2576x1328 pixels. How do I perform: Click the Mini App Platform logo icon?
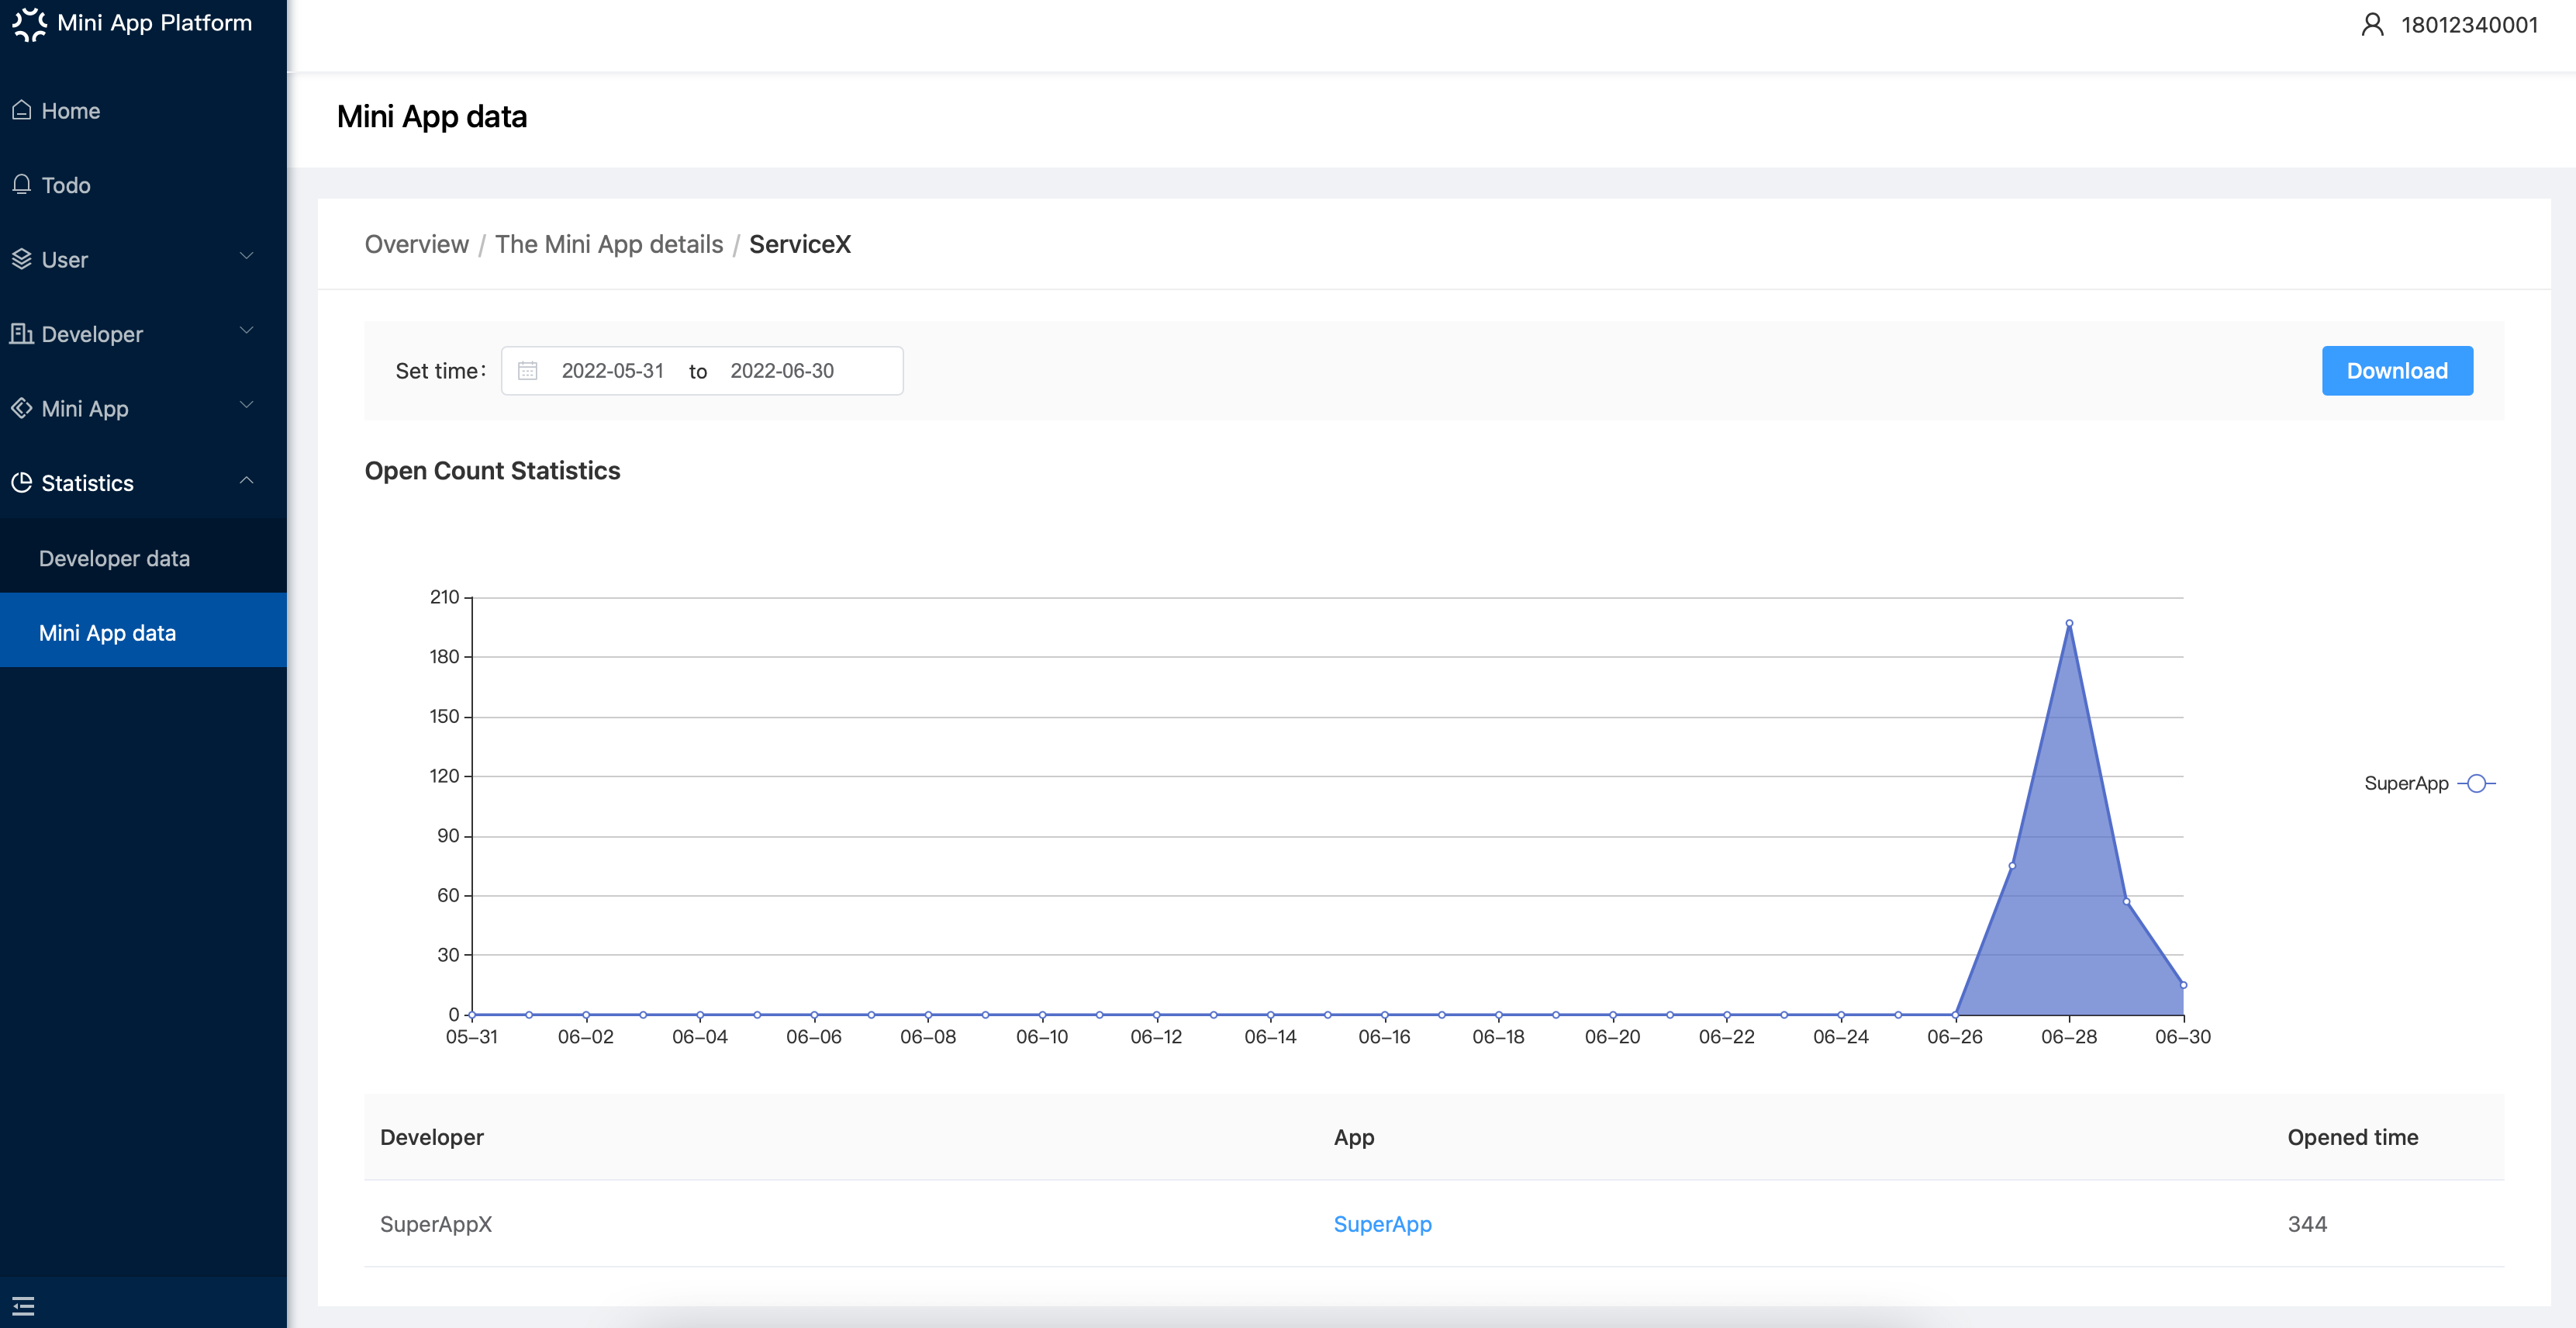click(29, 24)
